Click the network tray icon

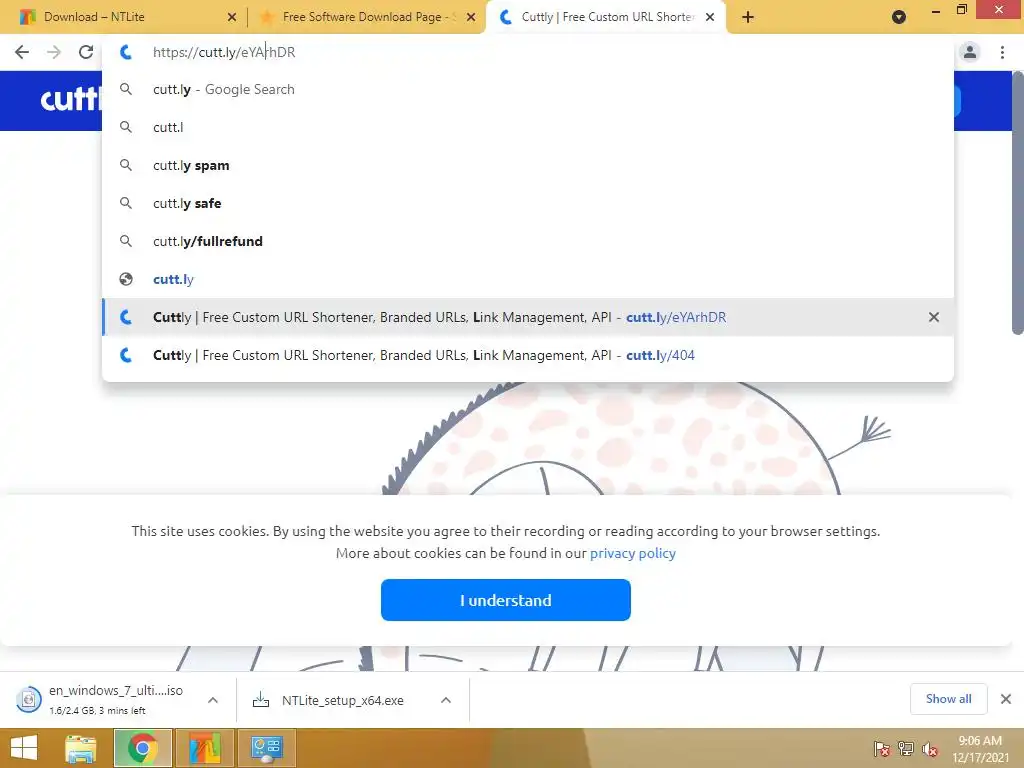pyautogui.click(x=906, y=749)
